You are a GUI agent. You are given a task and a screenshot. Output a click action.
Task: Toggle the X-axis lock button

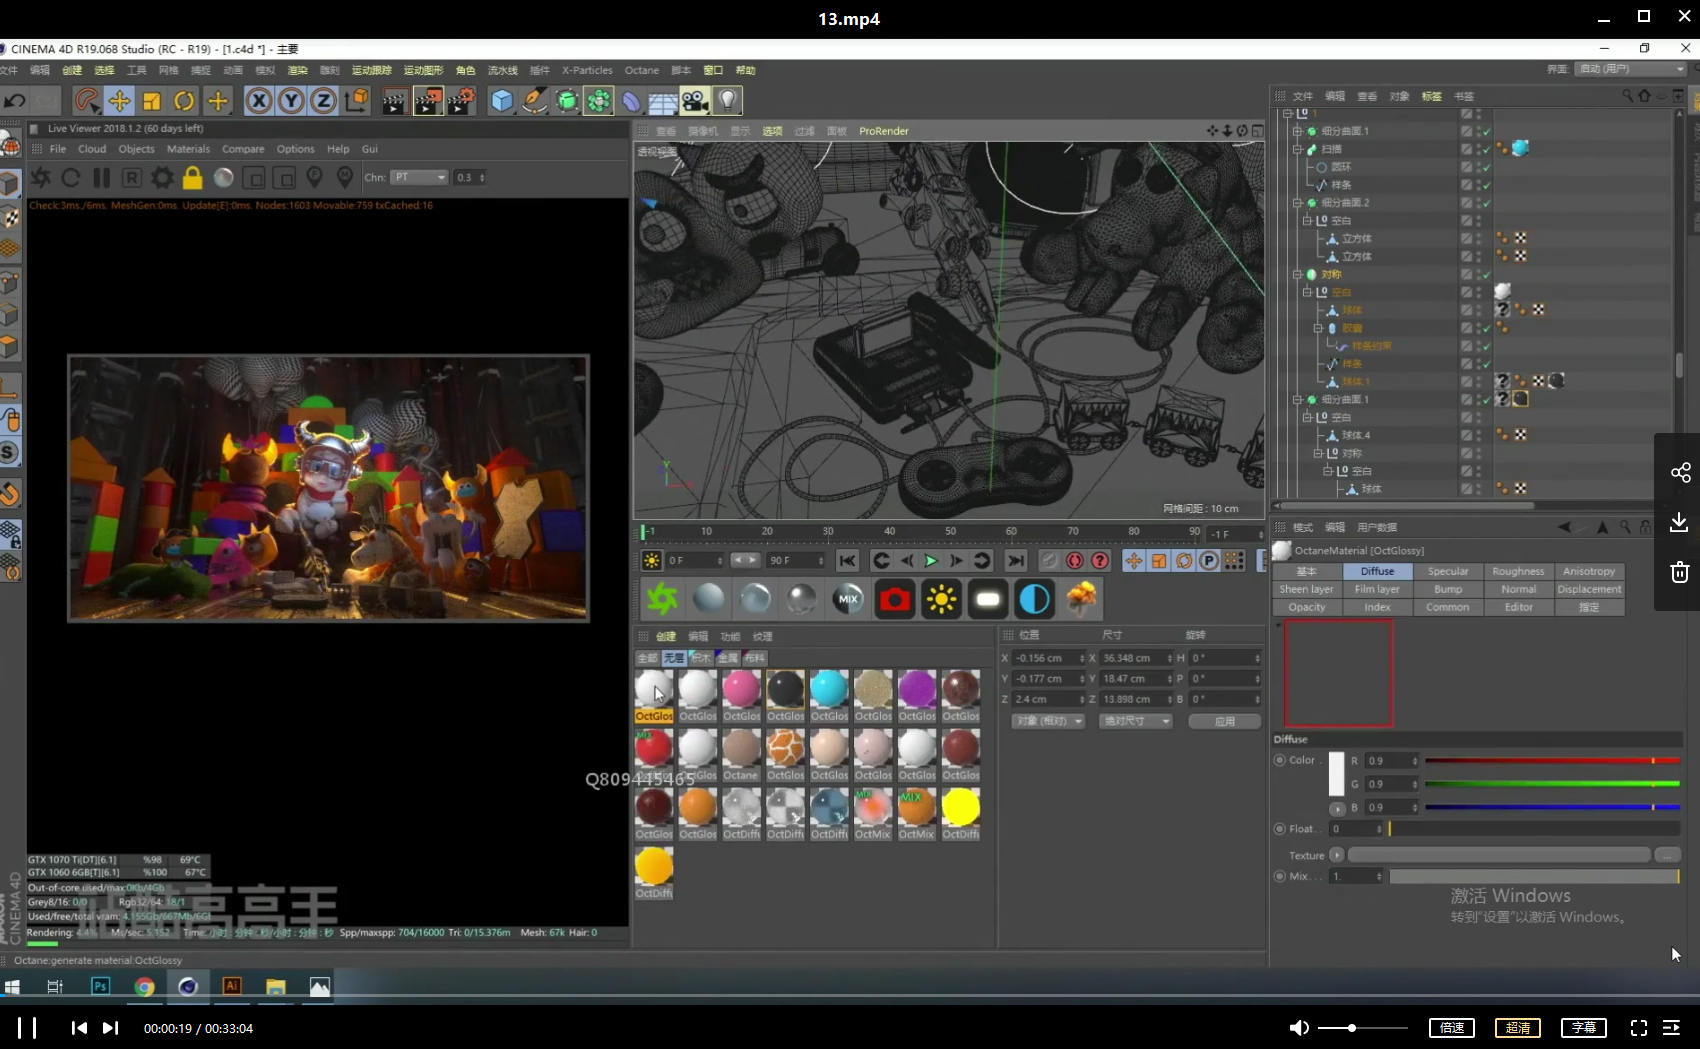pos(258,101)
